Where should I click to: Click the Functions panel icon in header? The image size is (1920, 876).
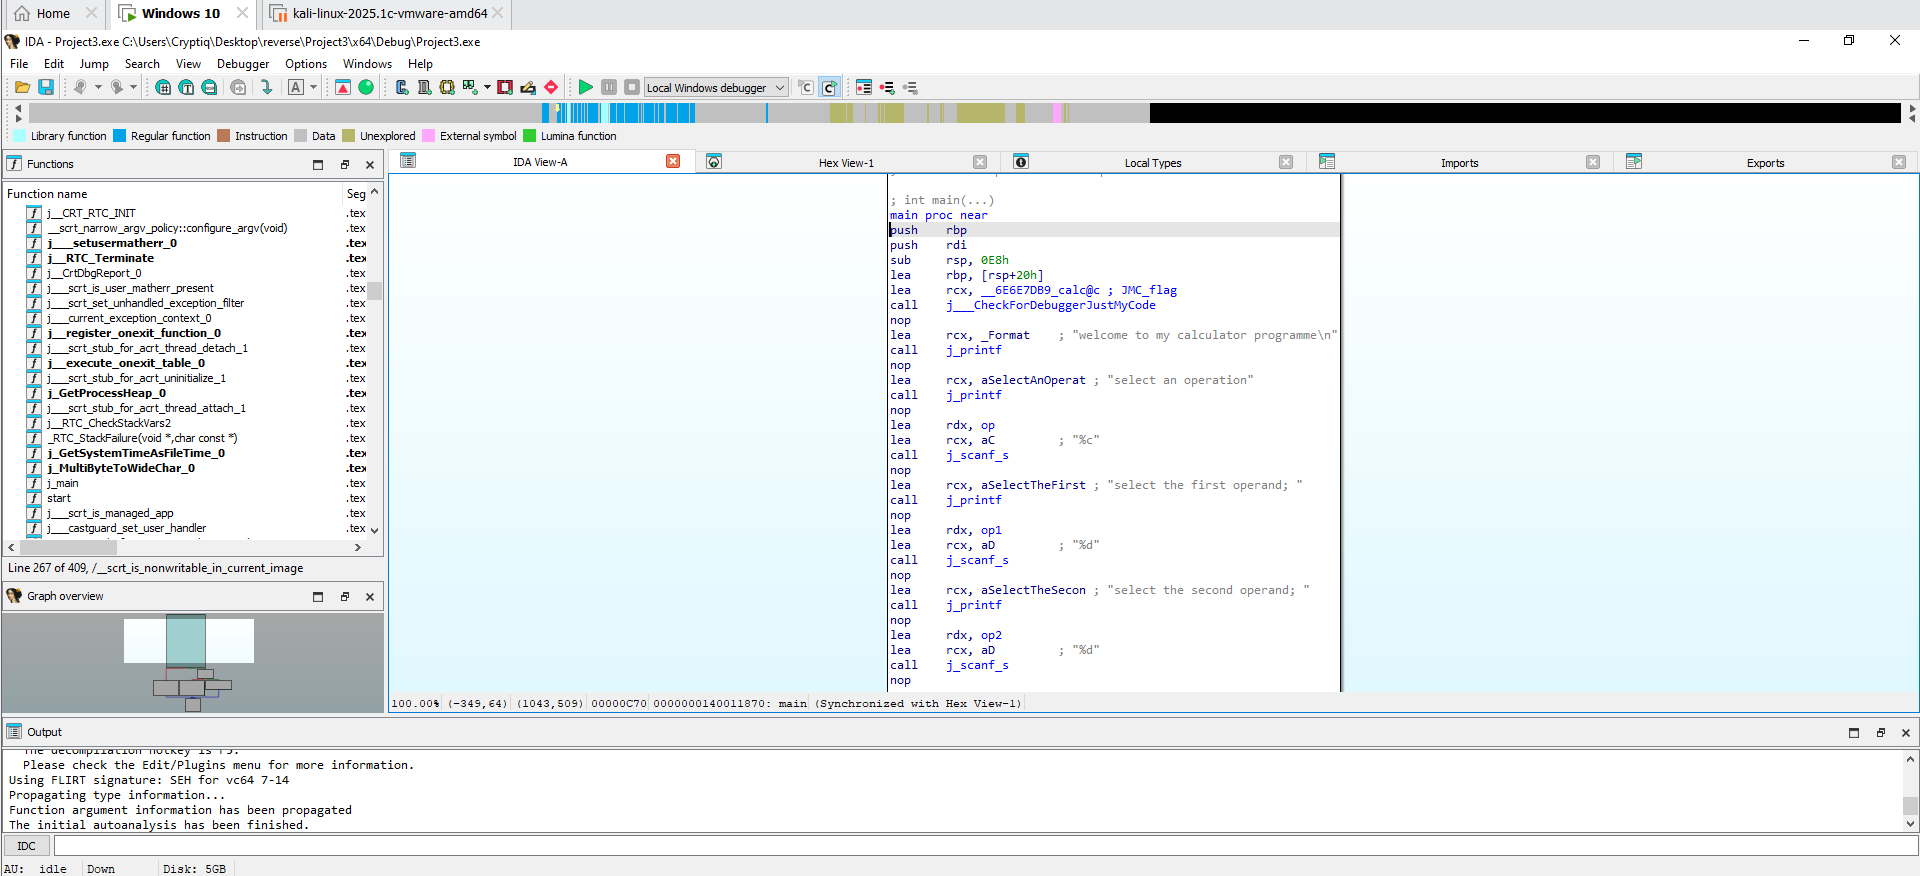pos(14,164)
